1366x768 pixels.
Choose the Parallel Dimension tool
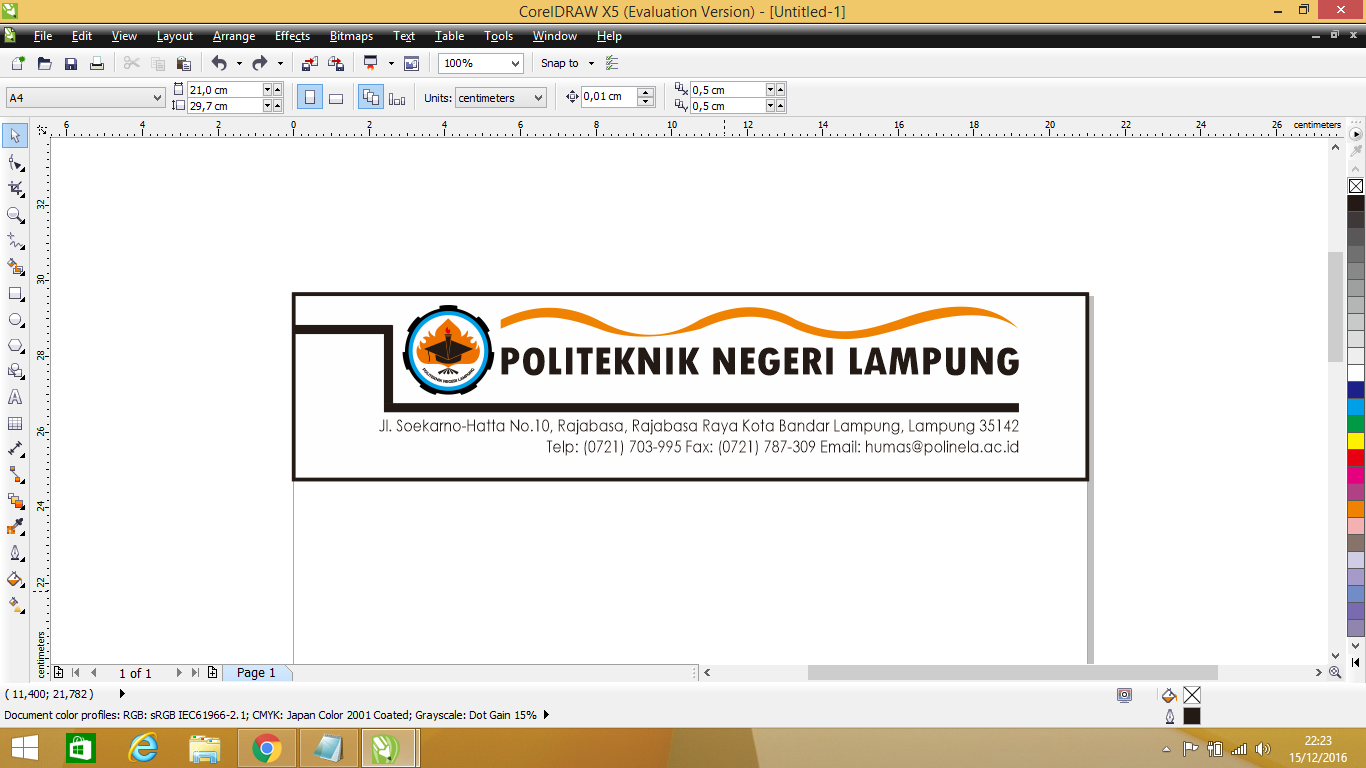point(15,449)
